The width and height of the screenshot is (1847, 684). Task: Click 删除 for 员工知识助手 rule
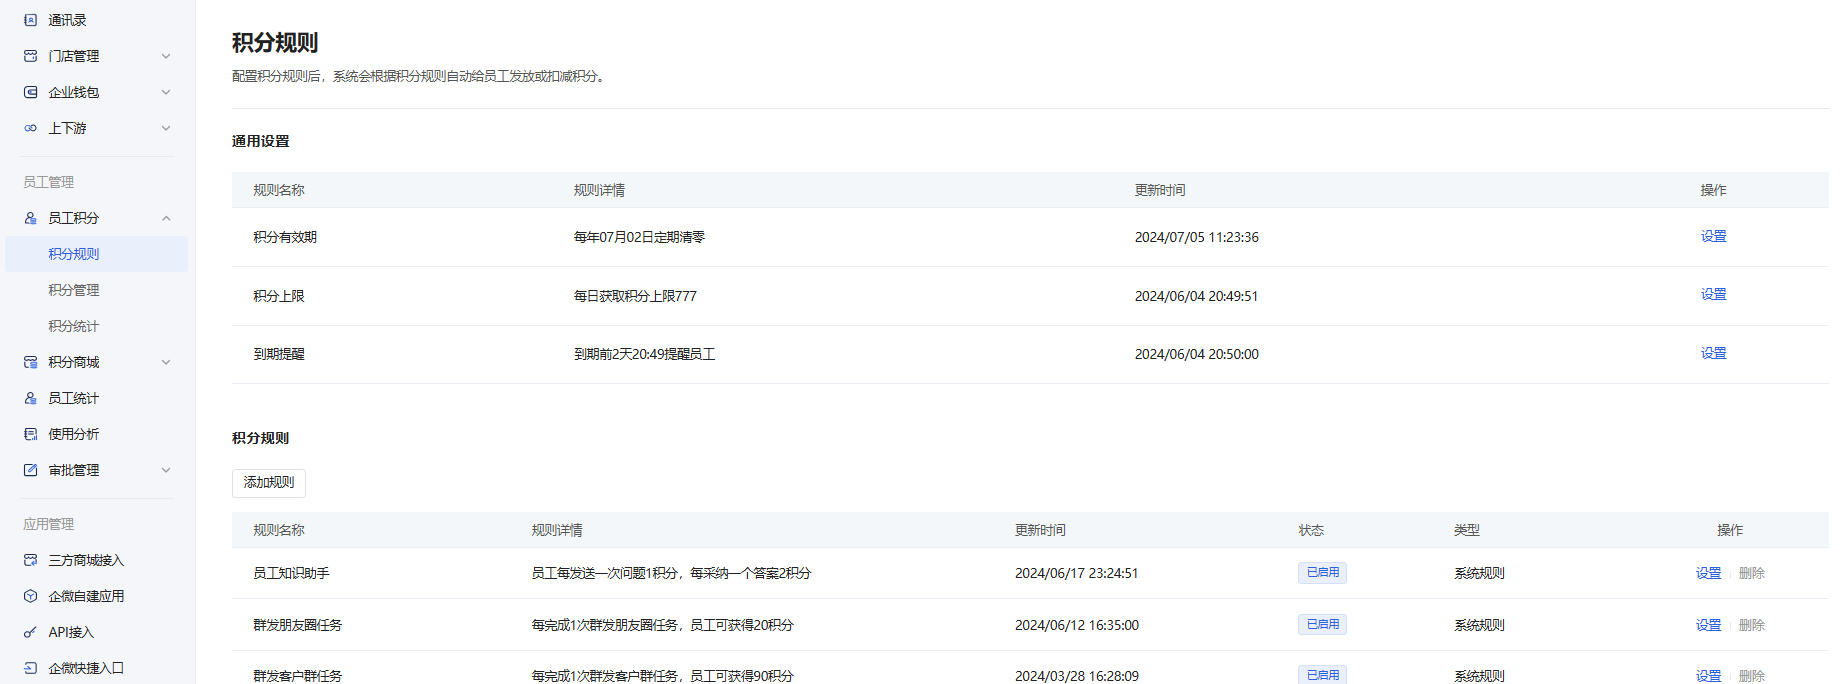[x=1751, y=573]
